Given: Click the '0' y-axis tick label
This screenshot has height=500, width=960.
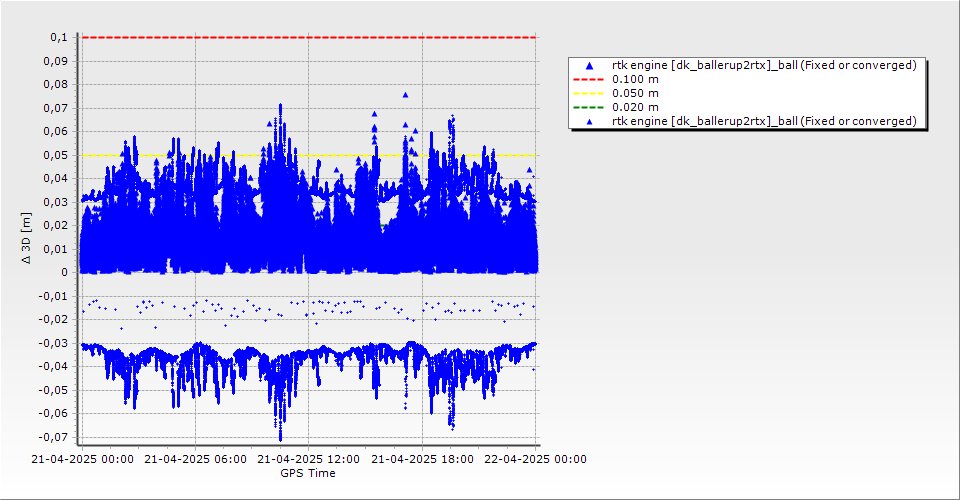Looking at the screenshot, I should 64,272.
